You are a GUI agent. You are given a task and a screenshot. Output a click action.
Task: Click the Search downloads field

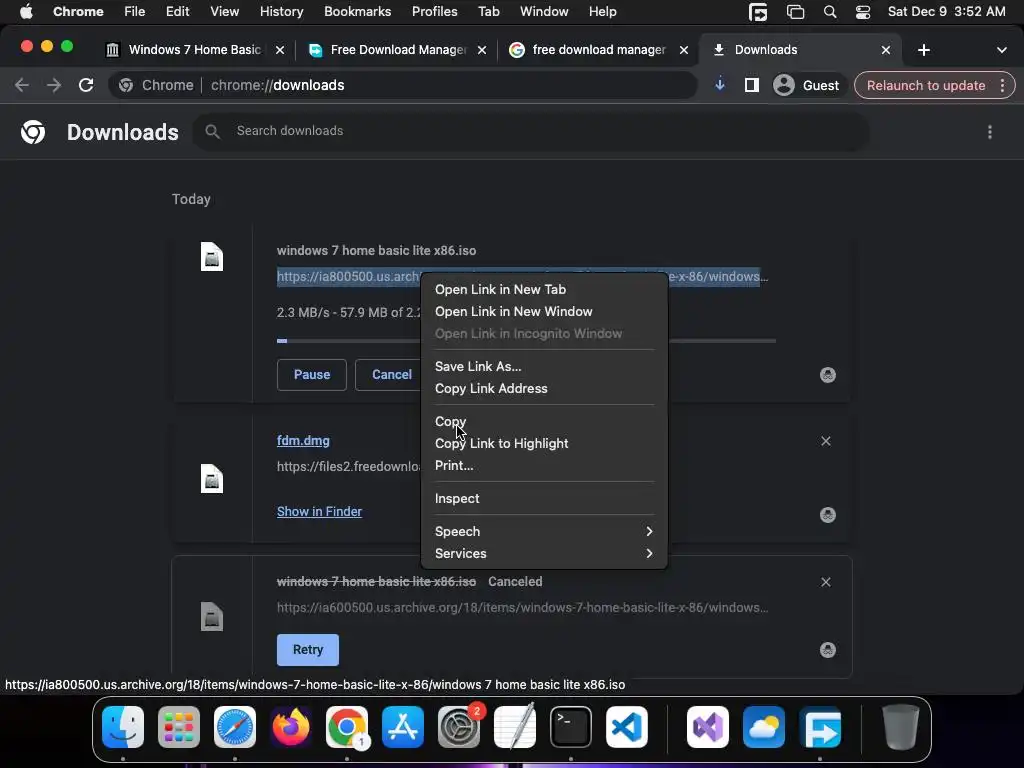pyautogui.click(x=530, y=131)
